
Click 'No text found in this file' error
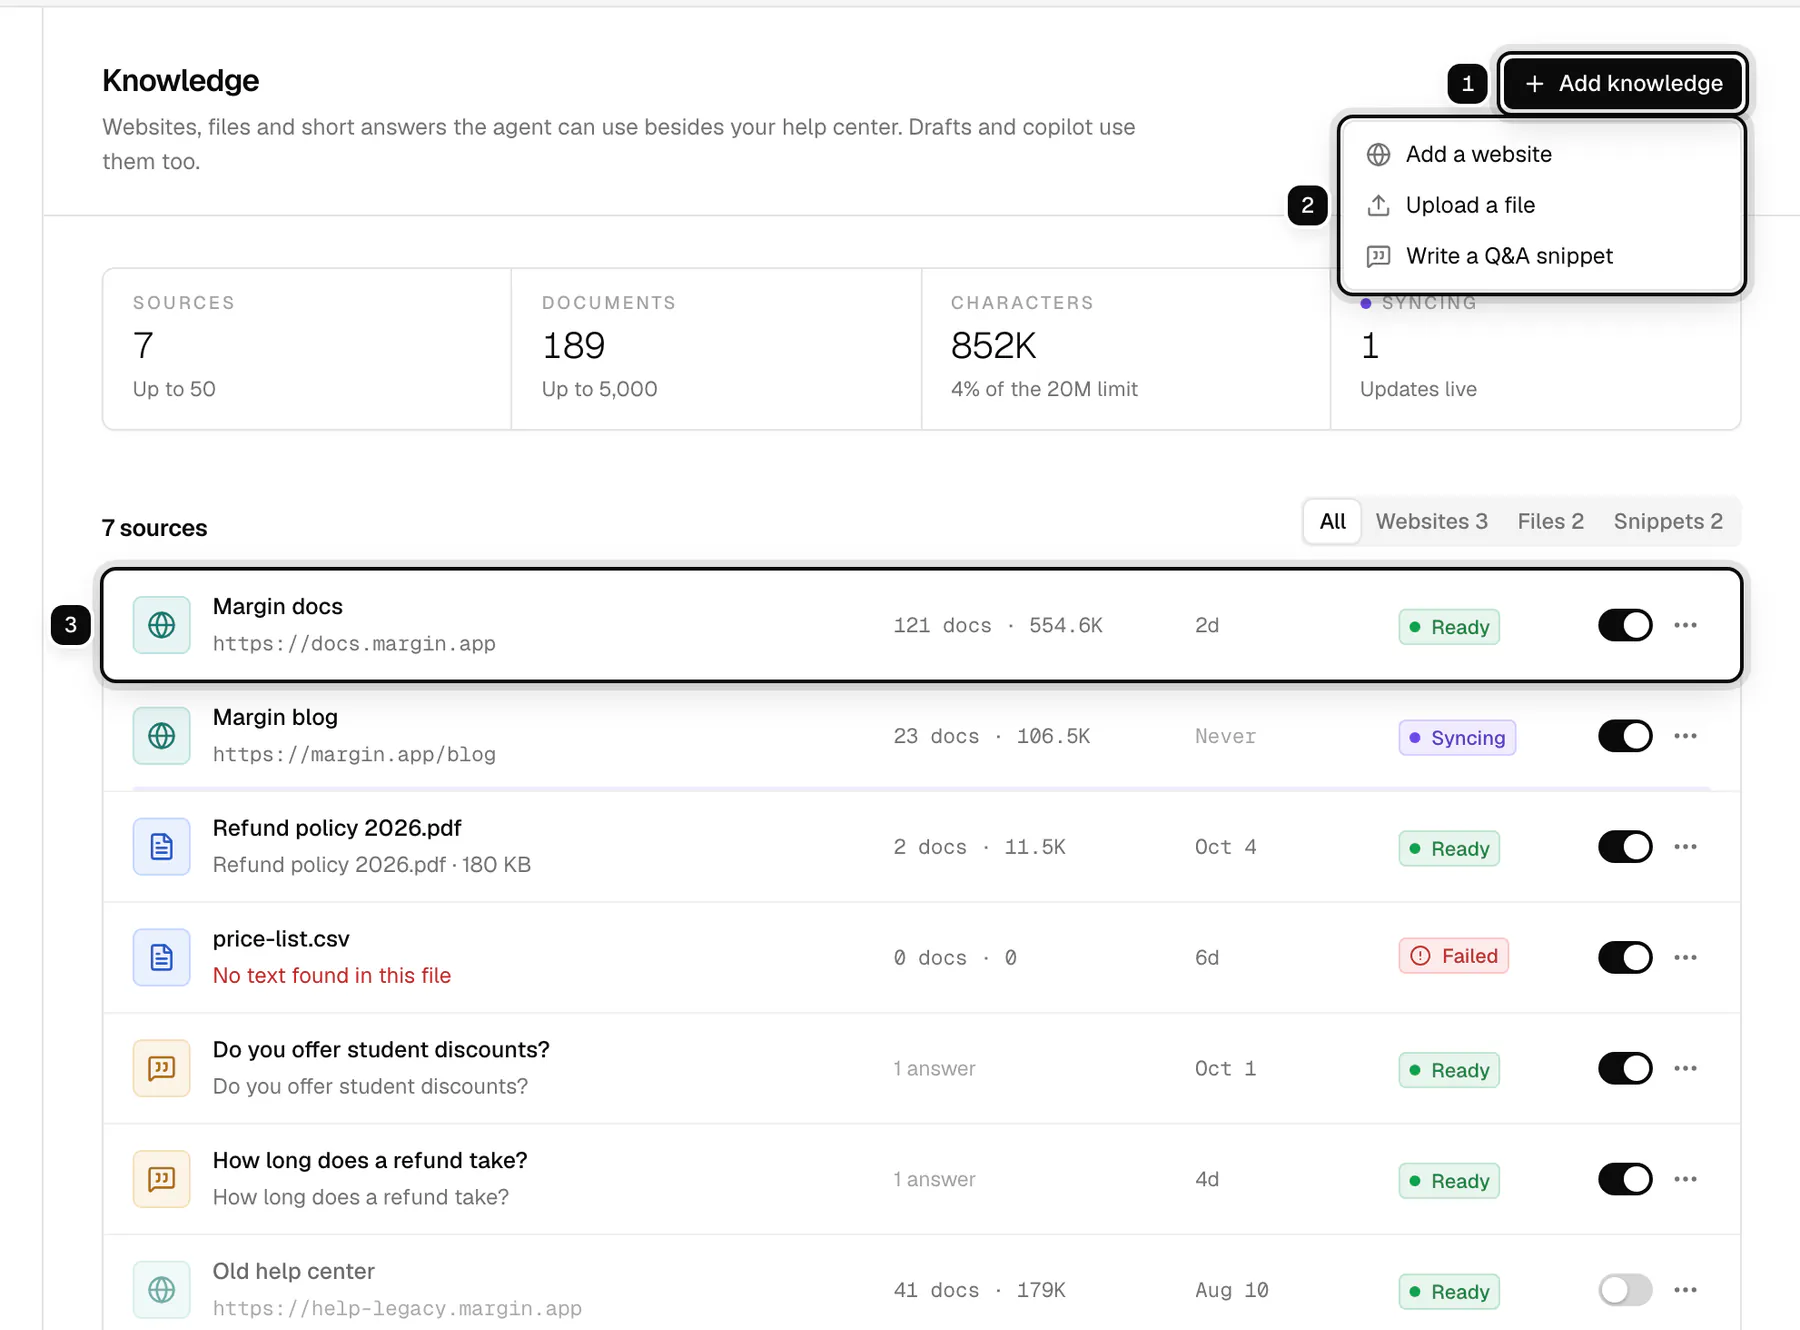332,976
